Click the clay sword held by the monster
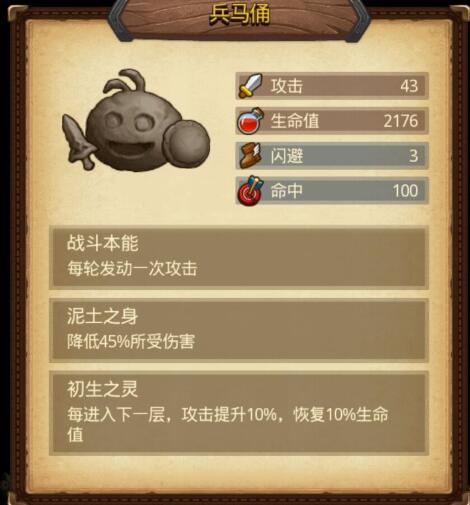 (x=79, y=142)
